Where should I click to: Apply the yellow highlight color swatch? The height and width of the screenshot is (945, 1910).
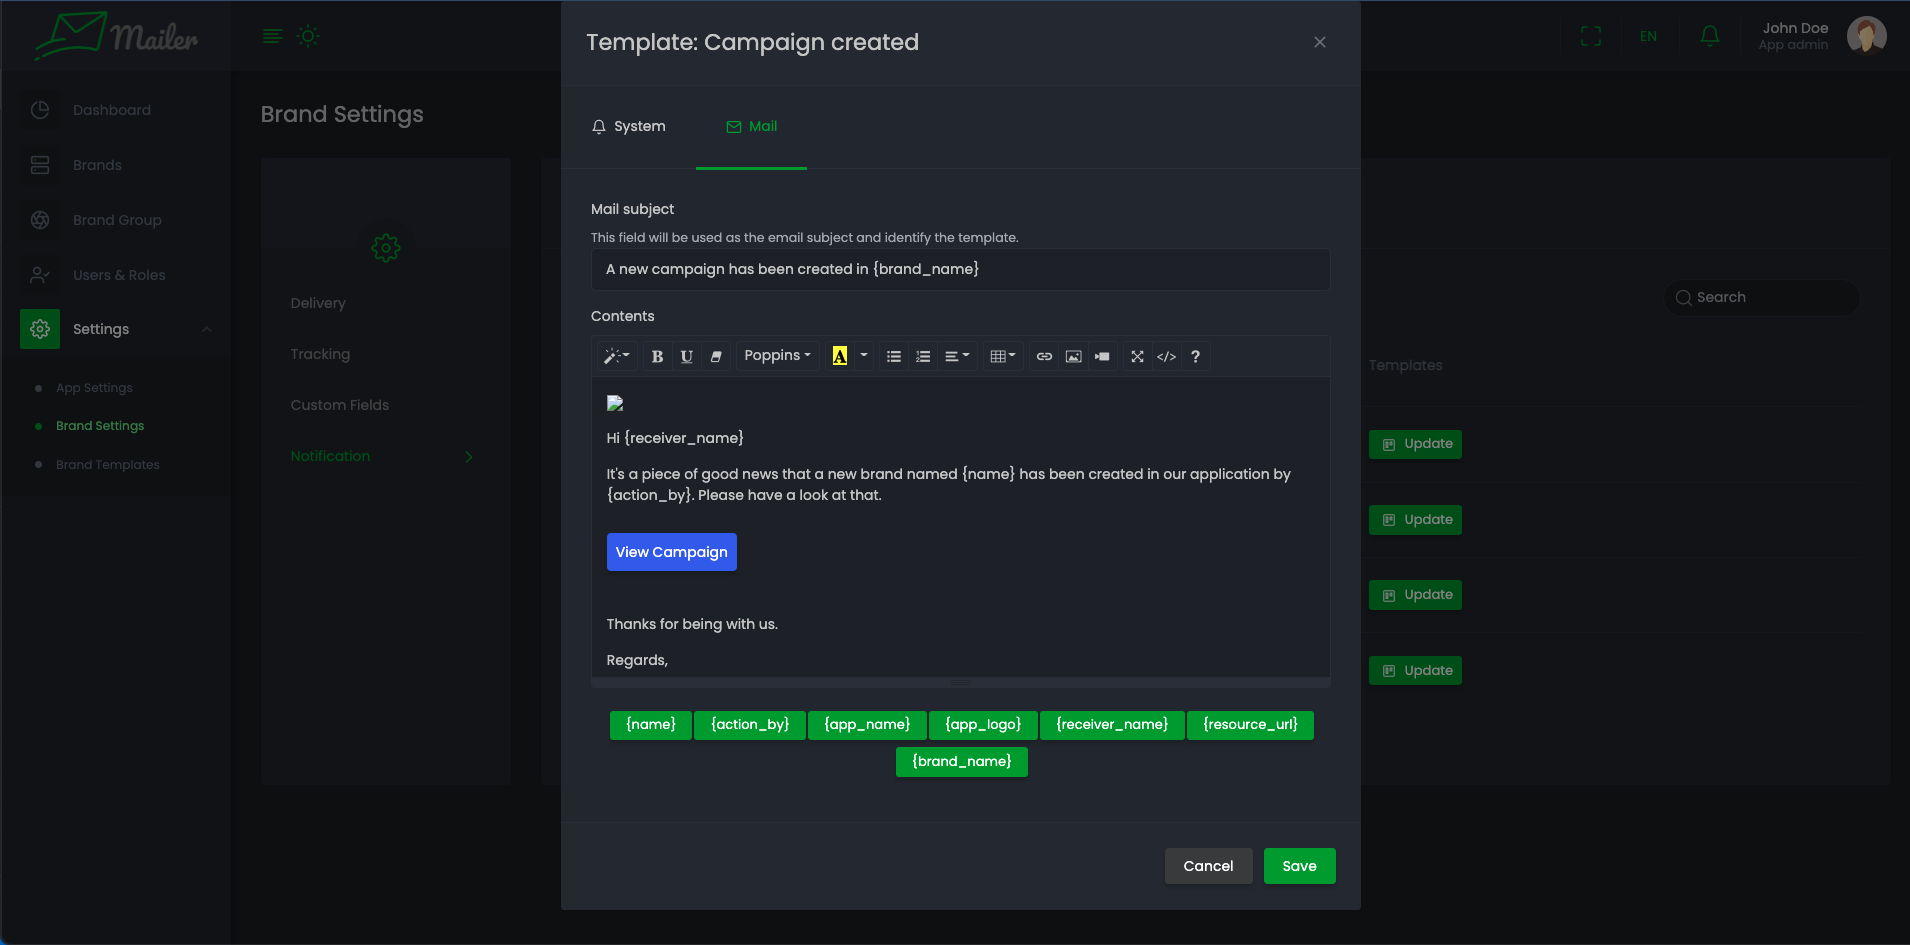[840, 356]
